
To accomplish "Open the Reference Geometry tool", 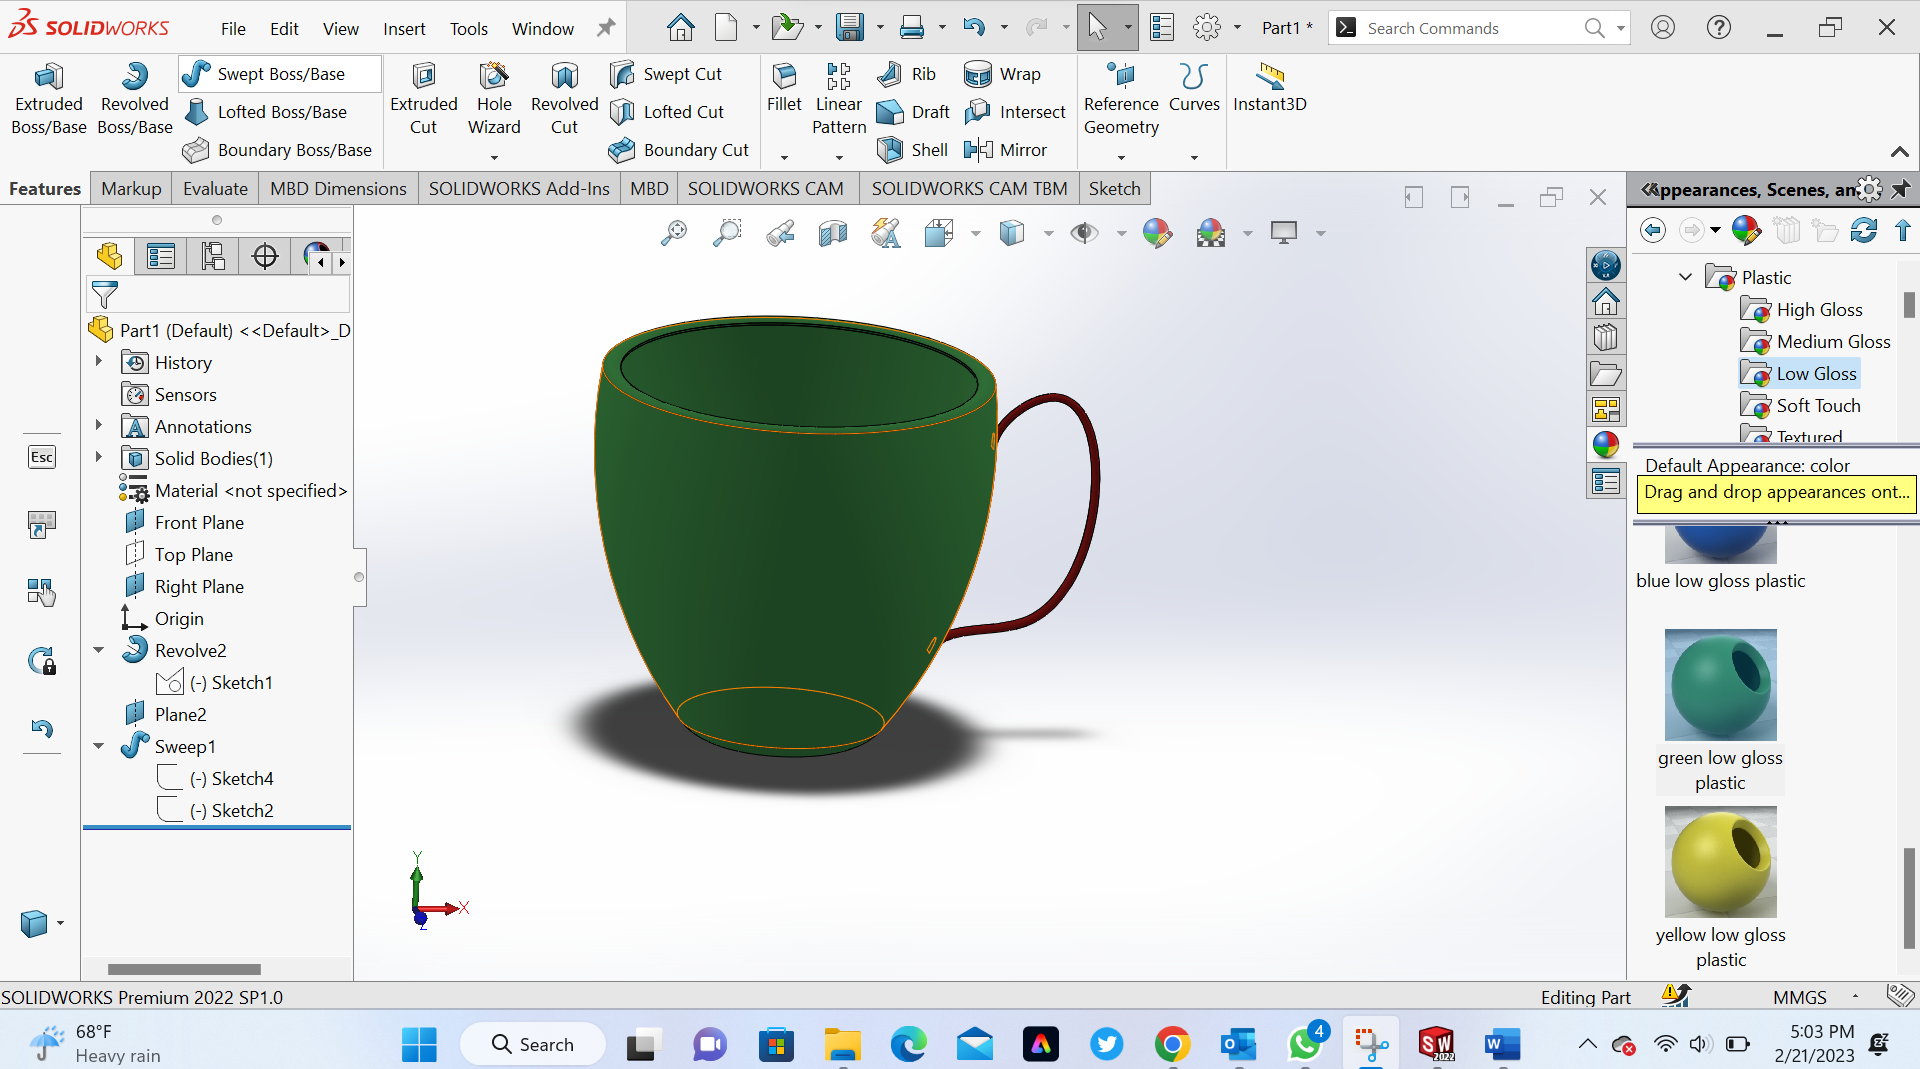I will coord(1121,99).
